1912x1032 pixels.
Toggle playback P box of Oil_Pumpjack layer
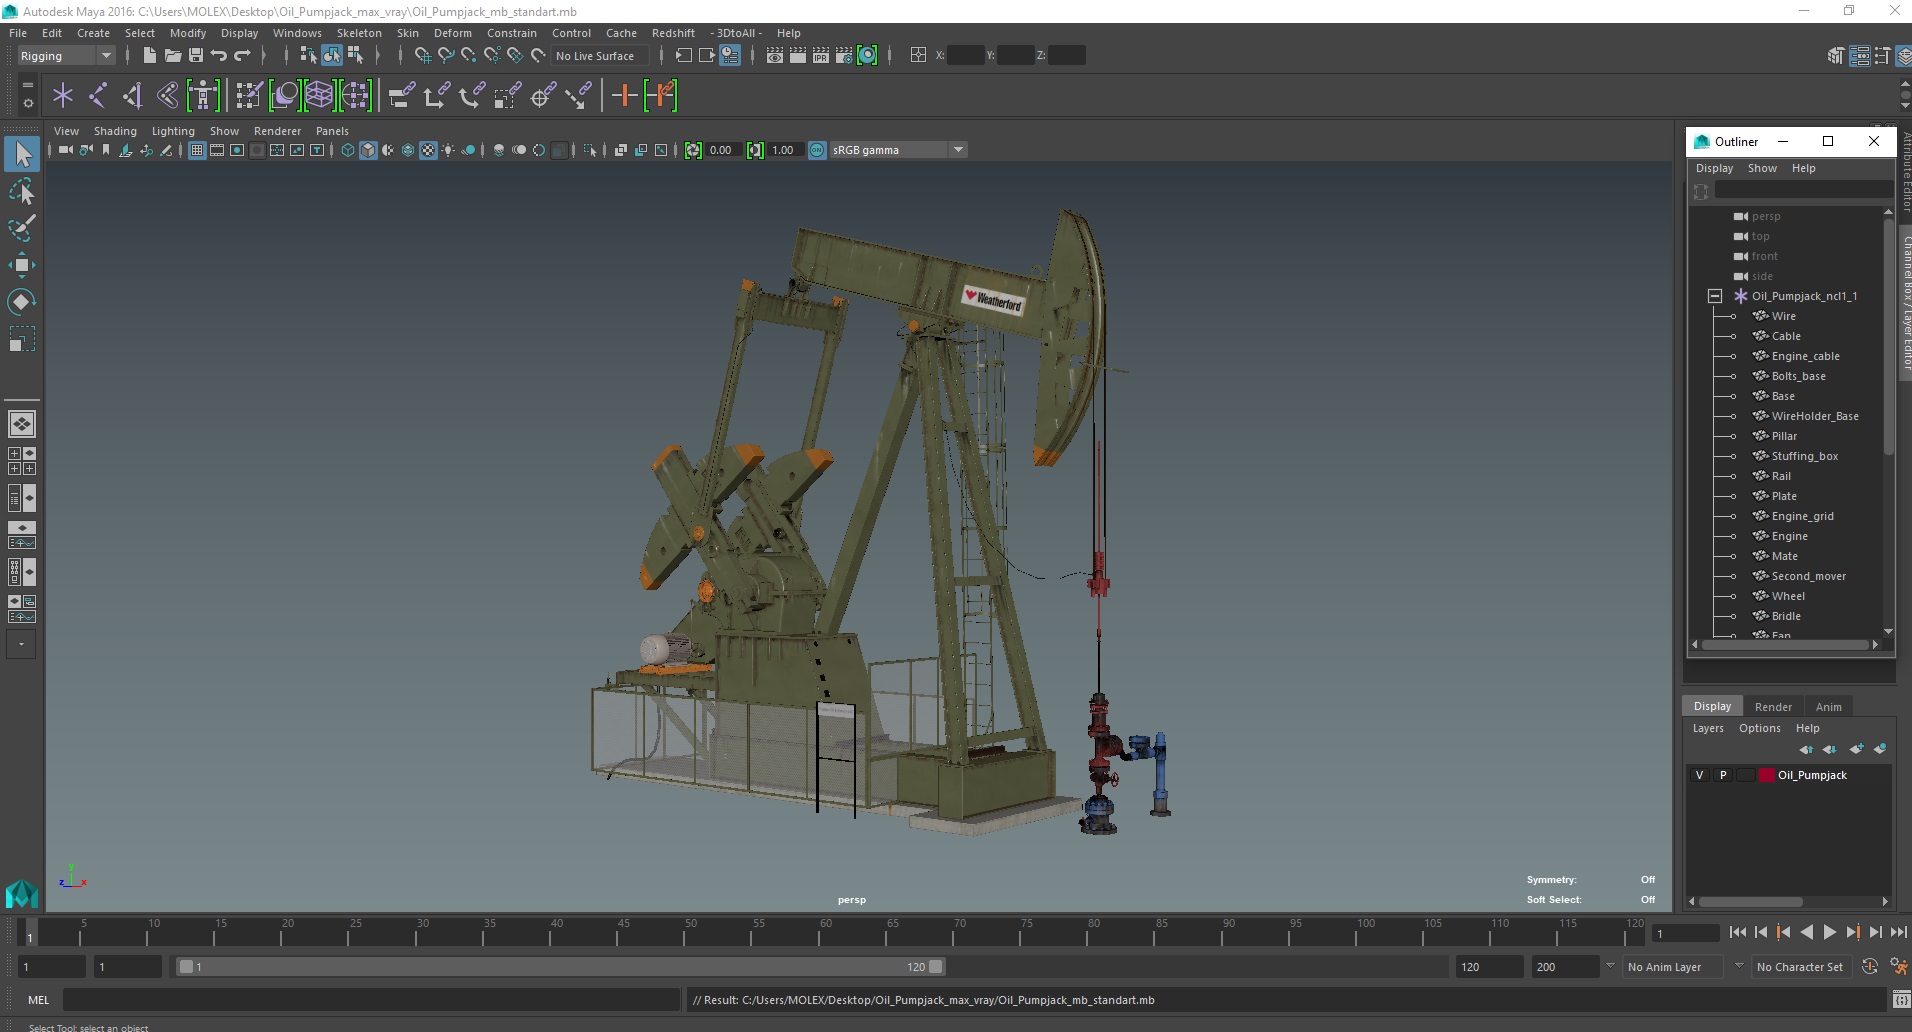(x=1722, y=775)
